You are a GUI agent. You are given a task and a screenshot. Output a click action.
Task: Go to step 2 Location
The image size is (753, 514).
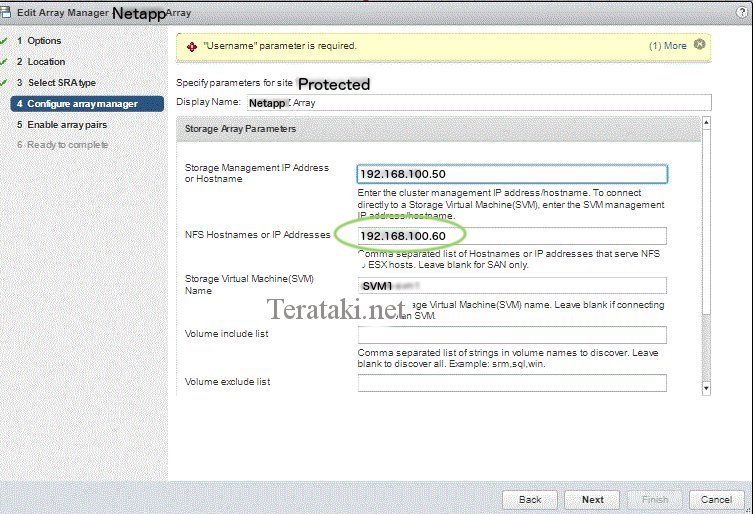point(41,61)
